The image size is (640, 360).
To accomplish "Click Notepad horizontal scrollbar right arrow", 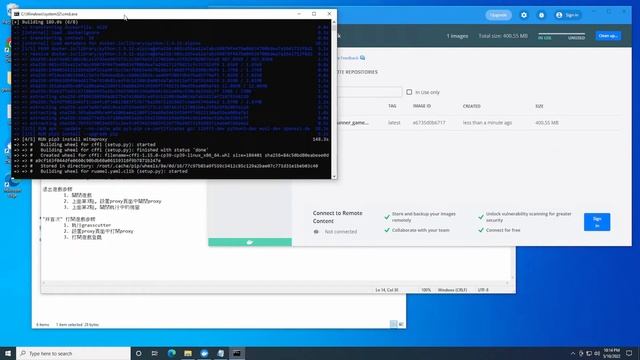I will tap(507, 283).
